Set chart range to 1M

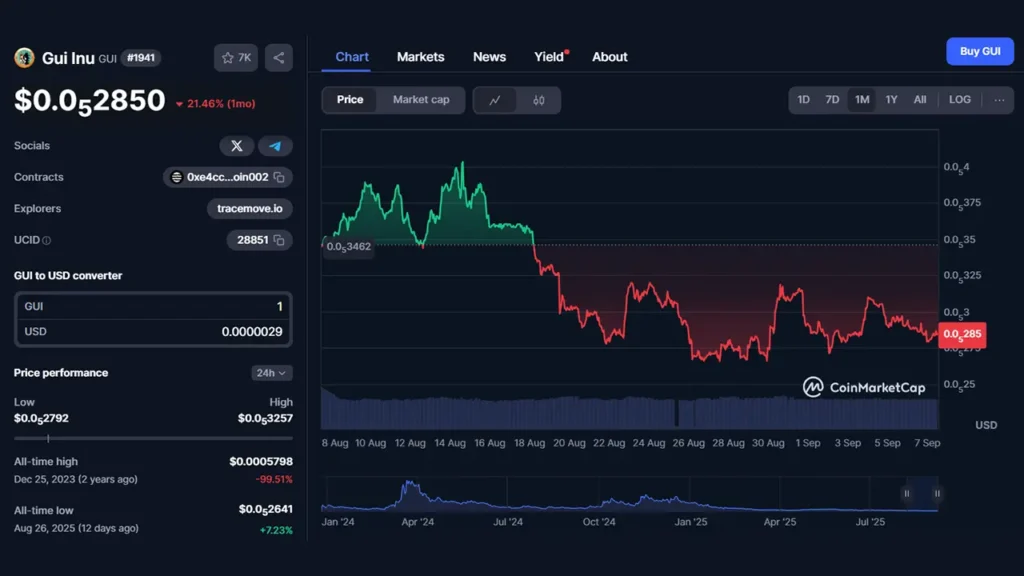coord(862,100)
